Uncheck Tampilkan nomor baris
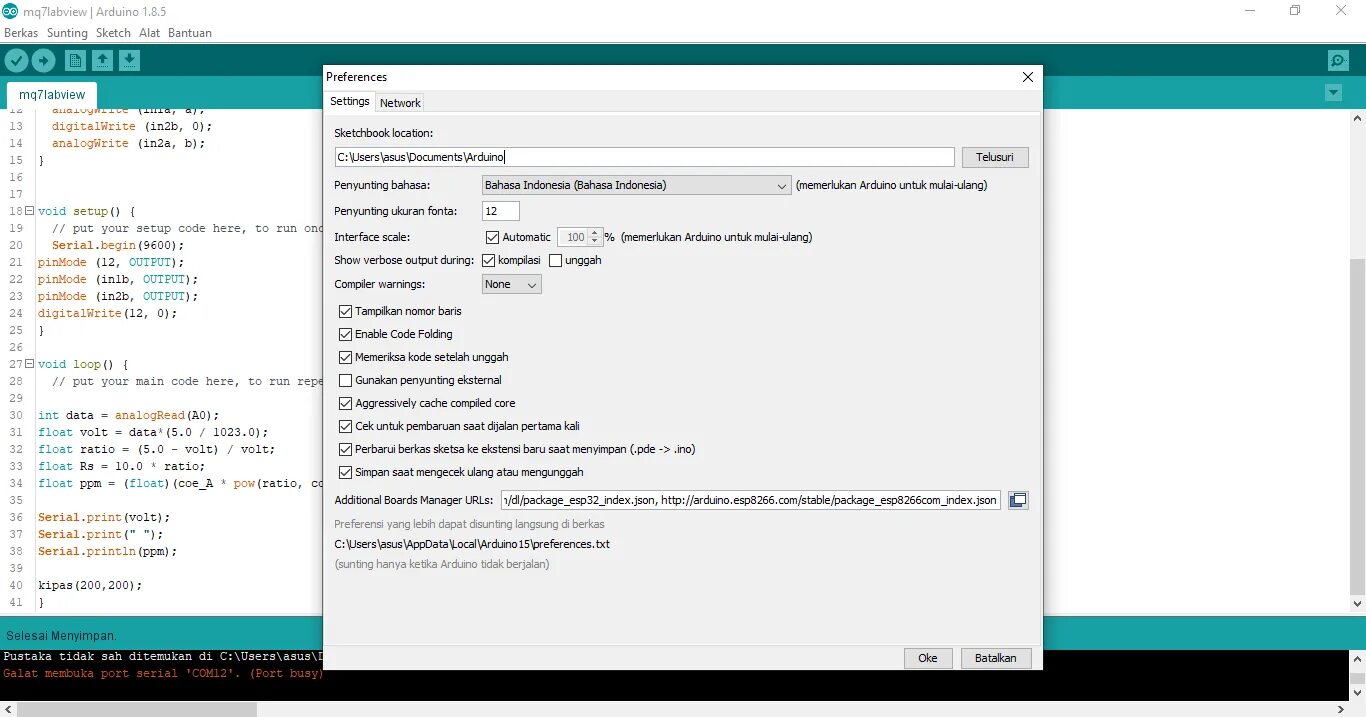1366x717 pixels. tap(346, 312)
